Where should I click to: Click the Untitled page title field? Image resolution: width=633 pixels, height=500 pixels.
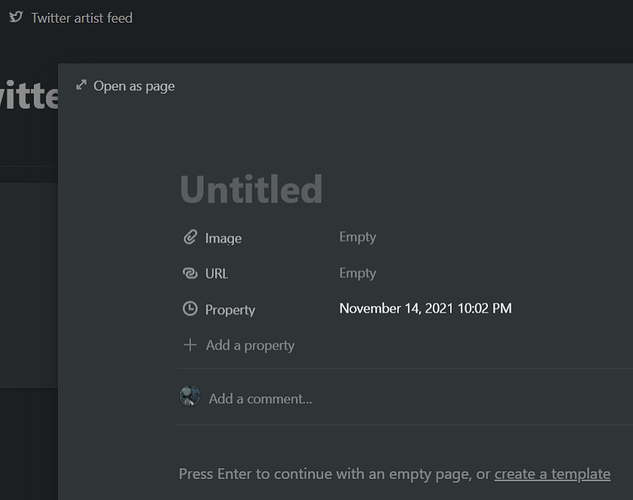click(251, 189)
